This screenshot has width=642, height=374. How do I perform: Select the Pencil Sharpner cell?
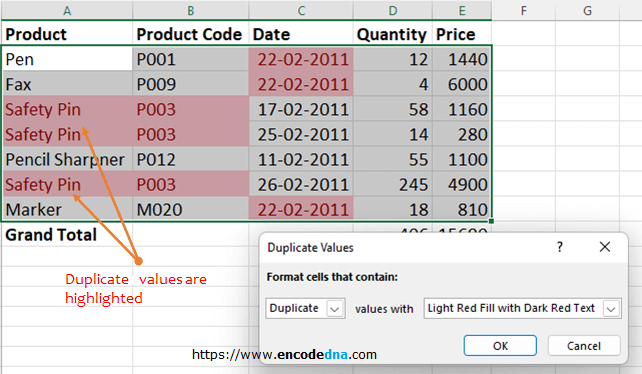point(67,159)
